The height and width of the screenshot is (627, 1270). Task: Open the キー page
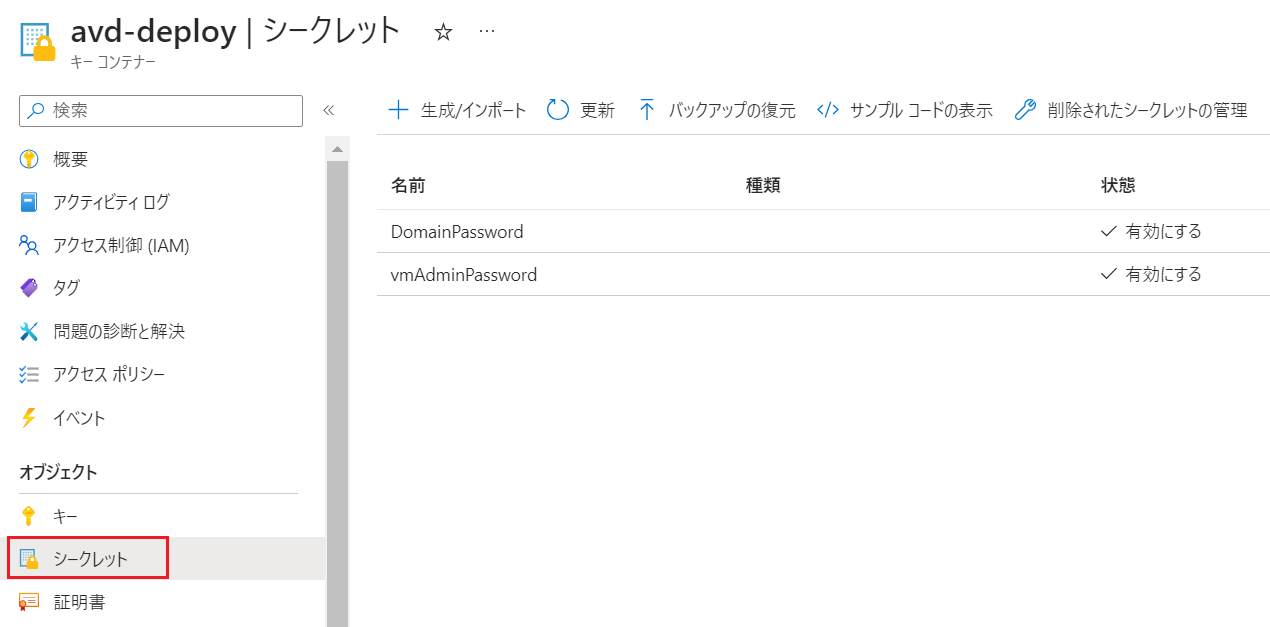[x=65, y=516]
